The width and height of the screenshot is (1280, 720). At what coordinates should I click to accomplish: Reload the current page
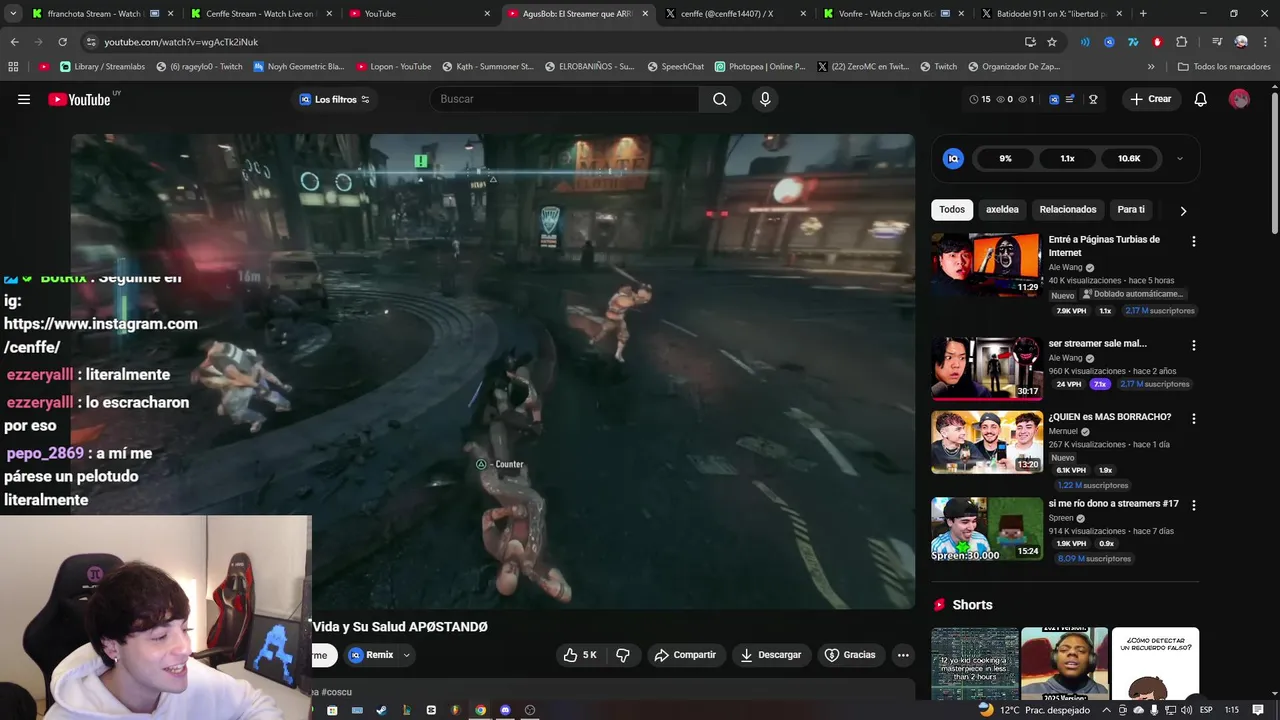62,42
